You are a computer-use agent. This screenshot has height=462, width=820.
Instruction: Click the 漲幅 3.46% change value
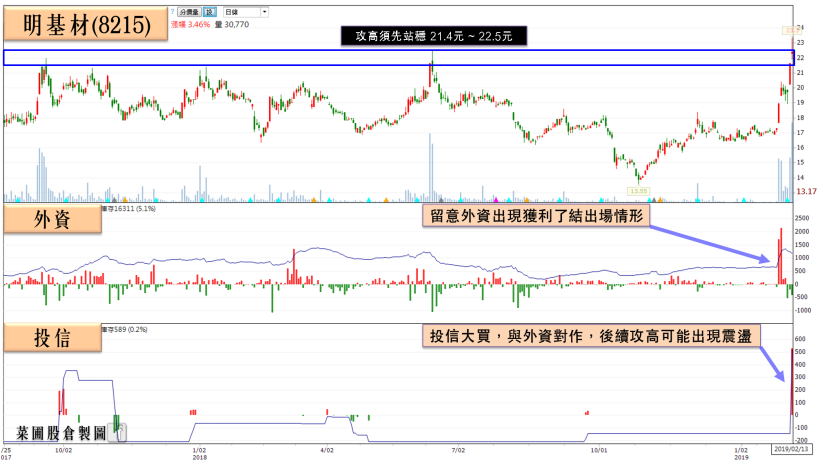190,25
